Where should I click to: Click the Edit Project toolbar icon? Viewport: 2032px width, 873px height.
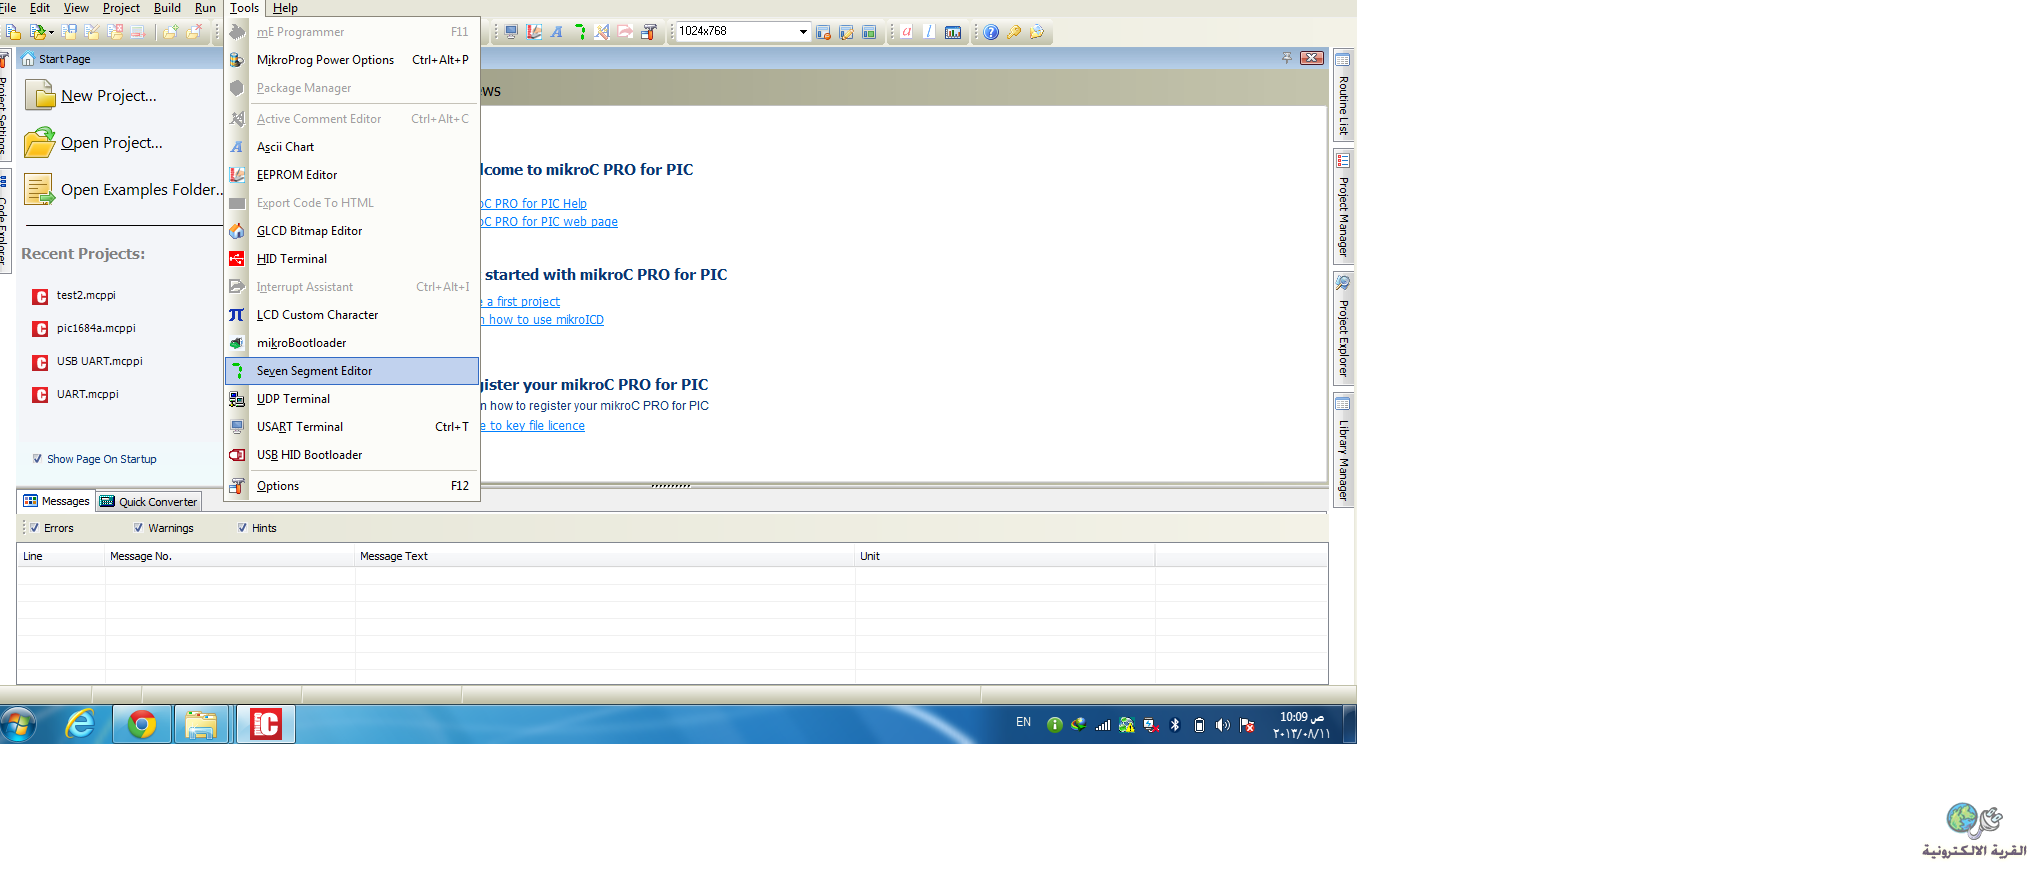click(92, 32)
